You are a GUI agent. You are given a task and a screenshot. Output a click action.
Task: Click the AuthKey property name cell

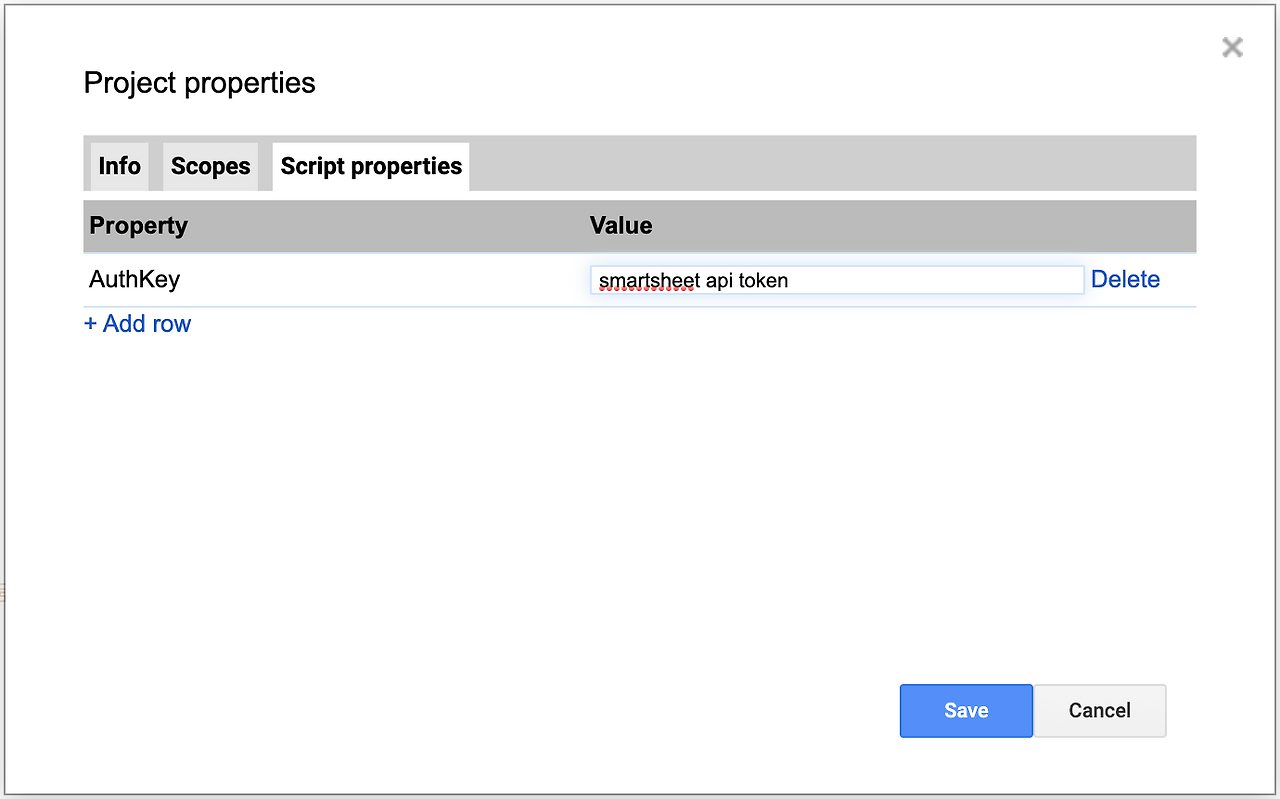(x=135, y=279)
